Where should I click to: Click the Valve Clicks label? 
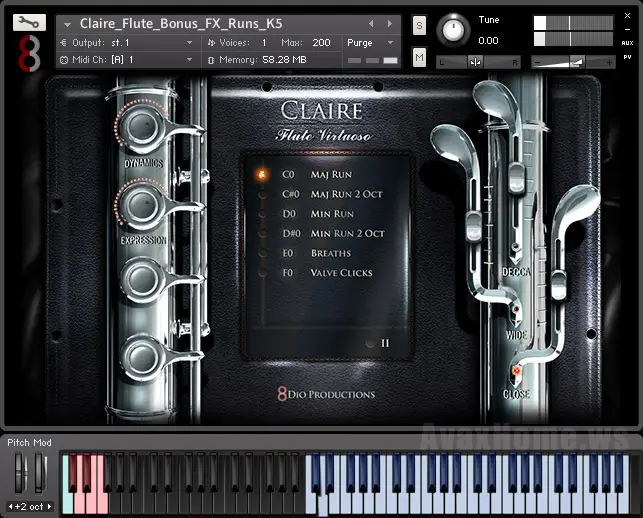342,273
